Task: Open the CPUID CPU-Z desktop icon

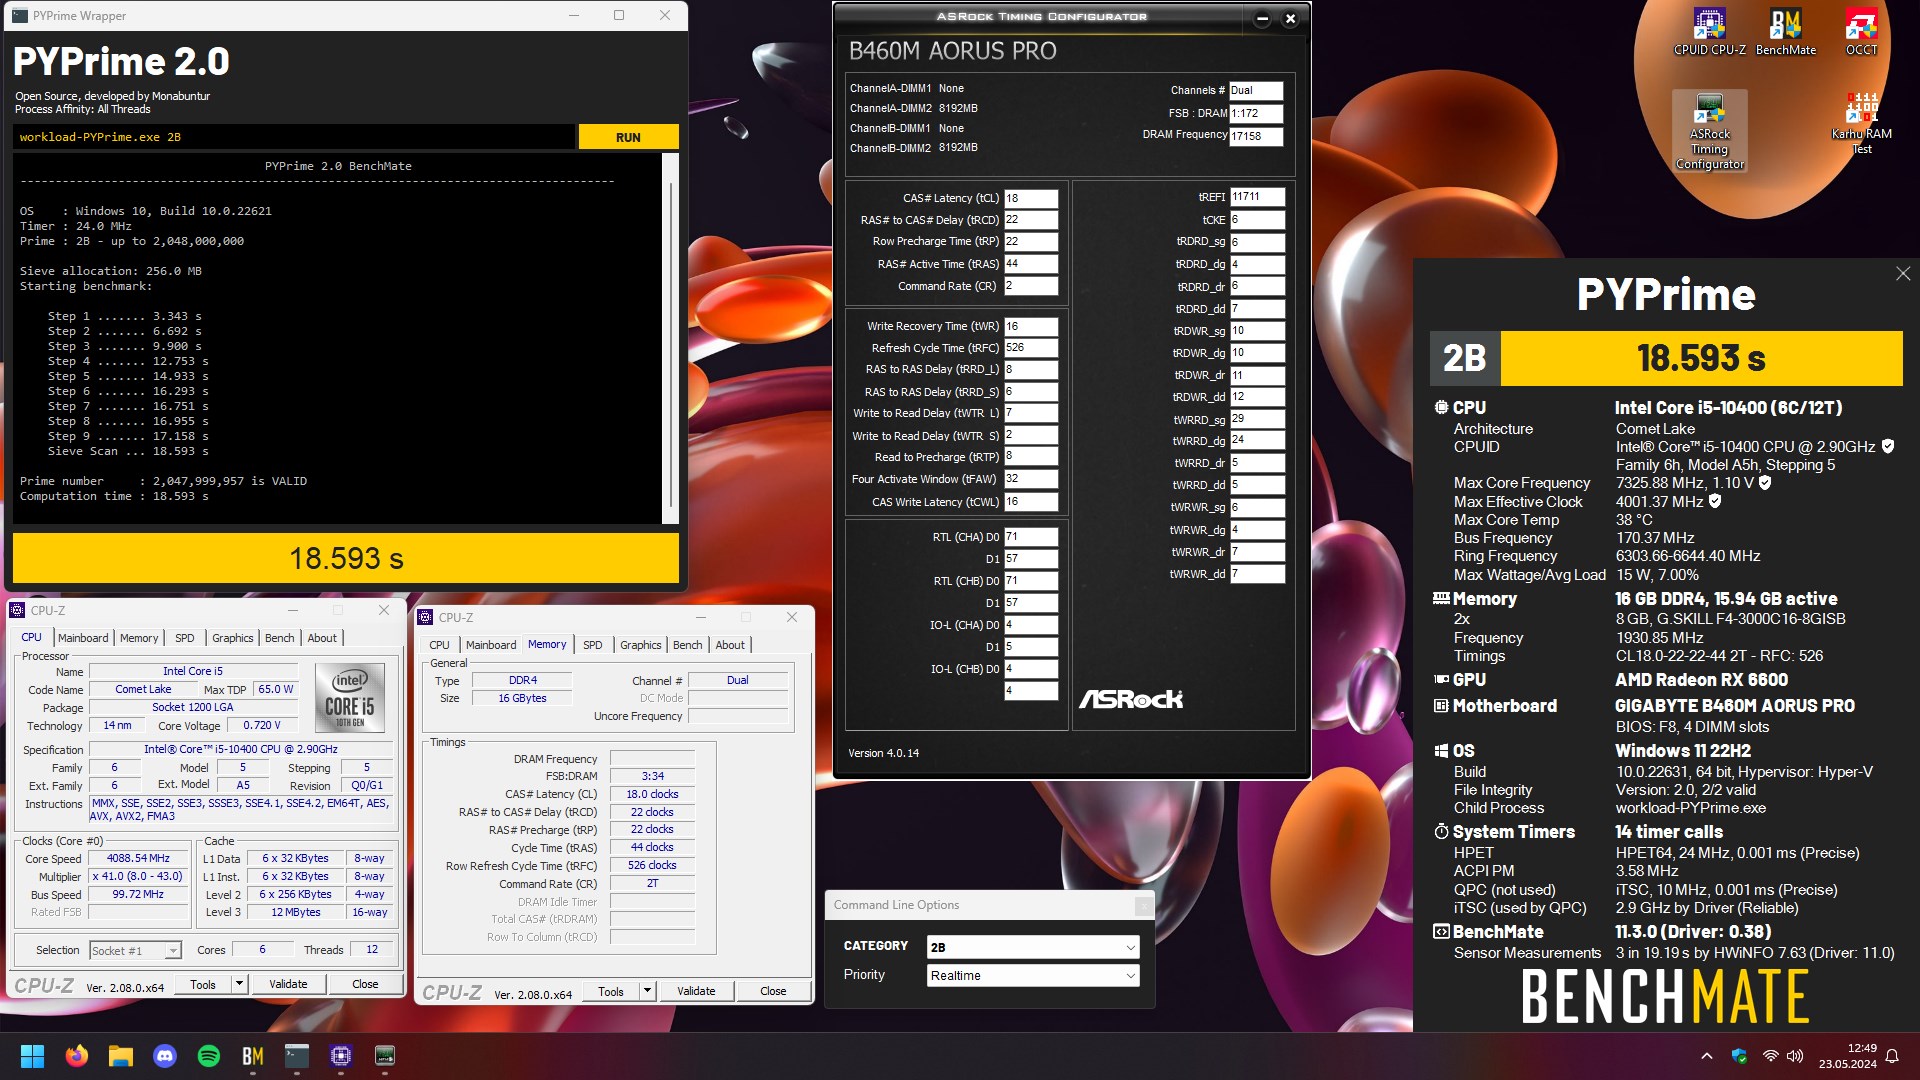Action: point(1709,31)
